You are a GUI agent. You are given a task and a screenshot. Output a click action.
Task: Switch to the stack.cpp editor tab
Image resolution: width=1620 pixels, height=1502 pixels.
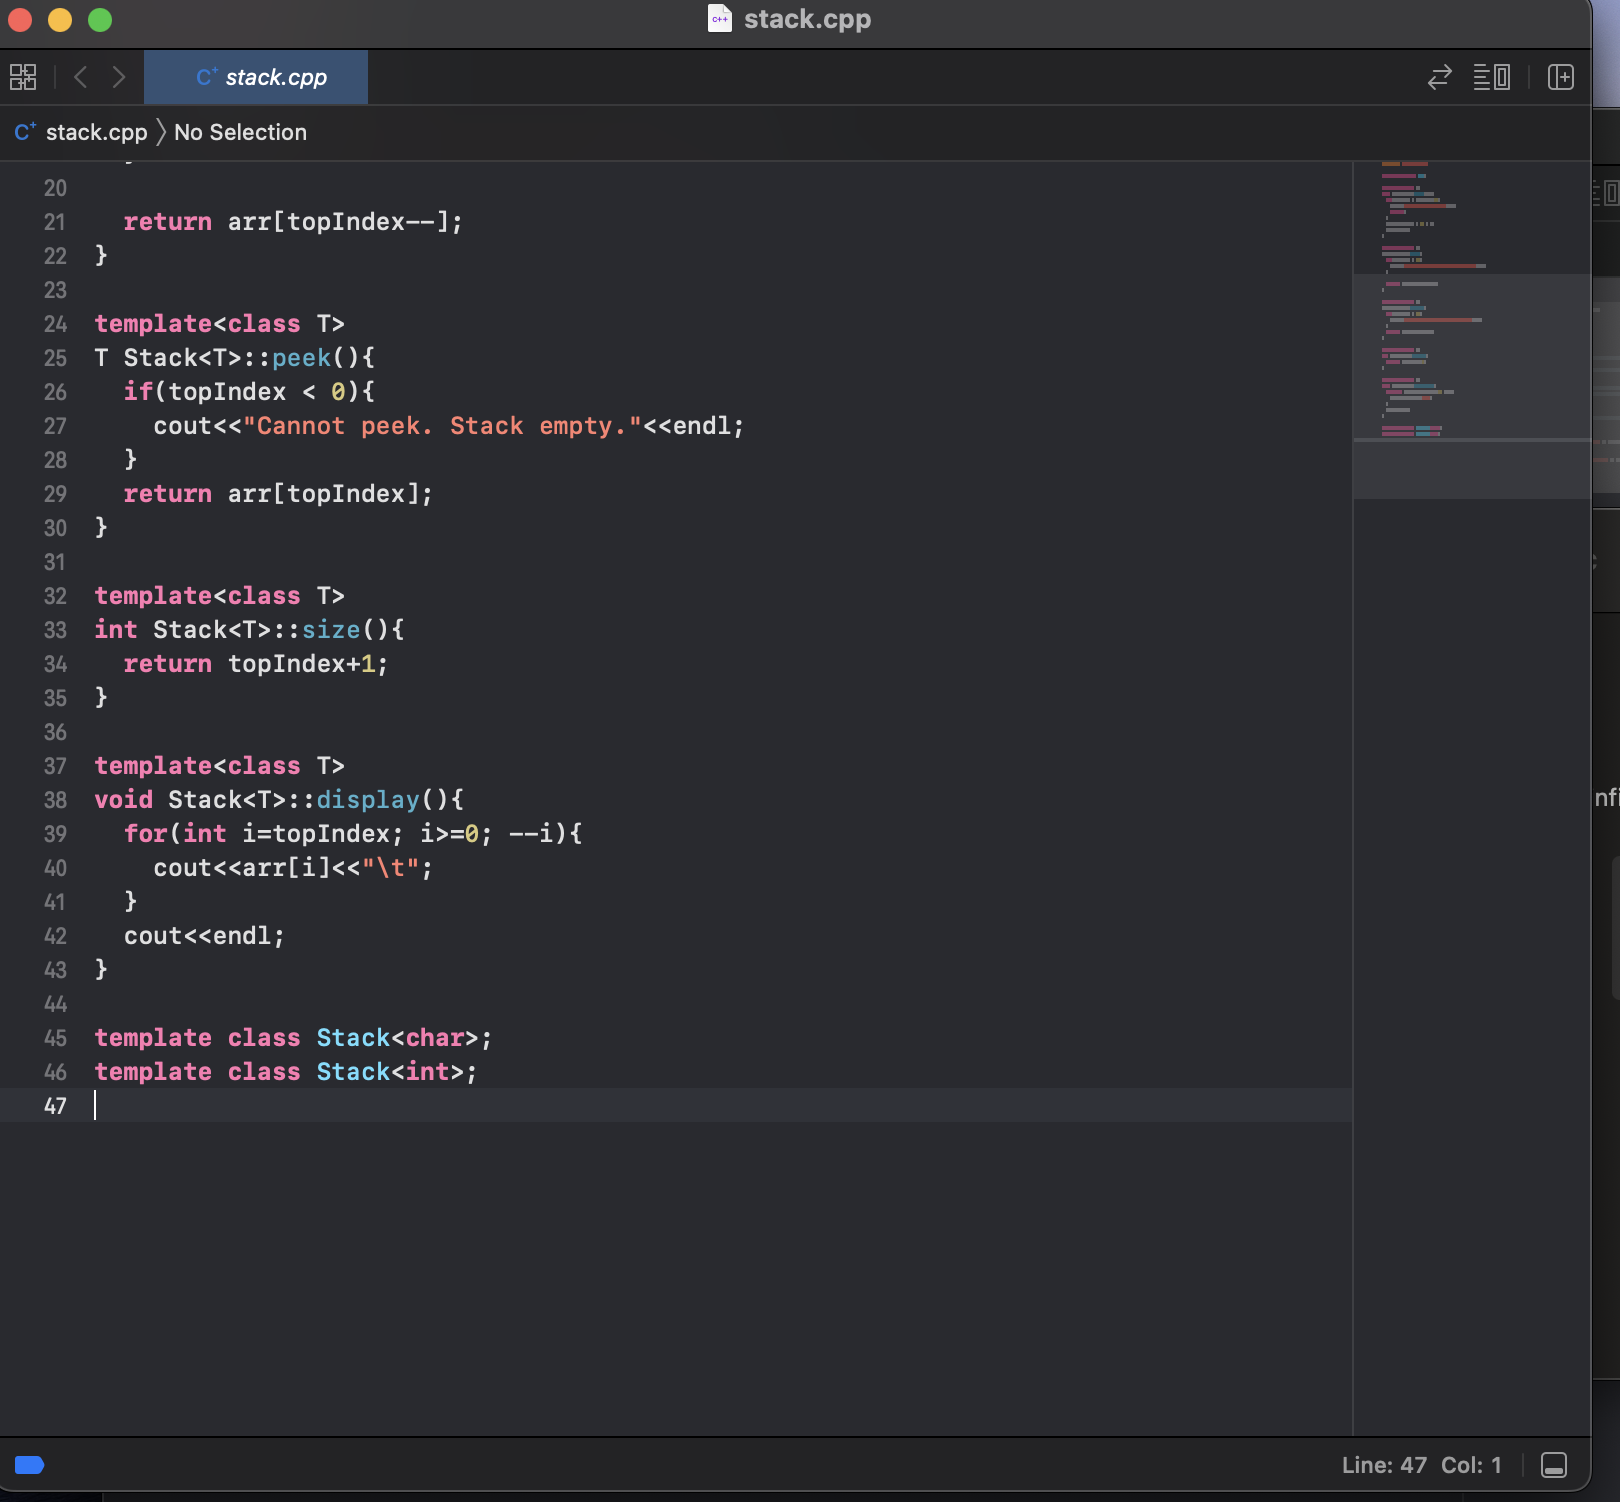[x=275, y=77]
